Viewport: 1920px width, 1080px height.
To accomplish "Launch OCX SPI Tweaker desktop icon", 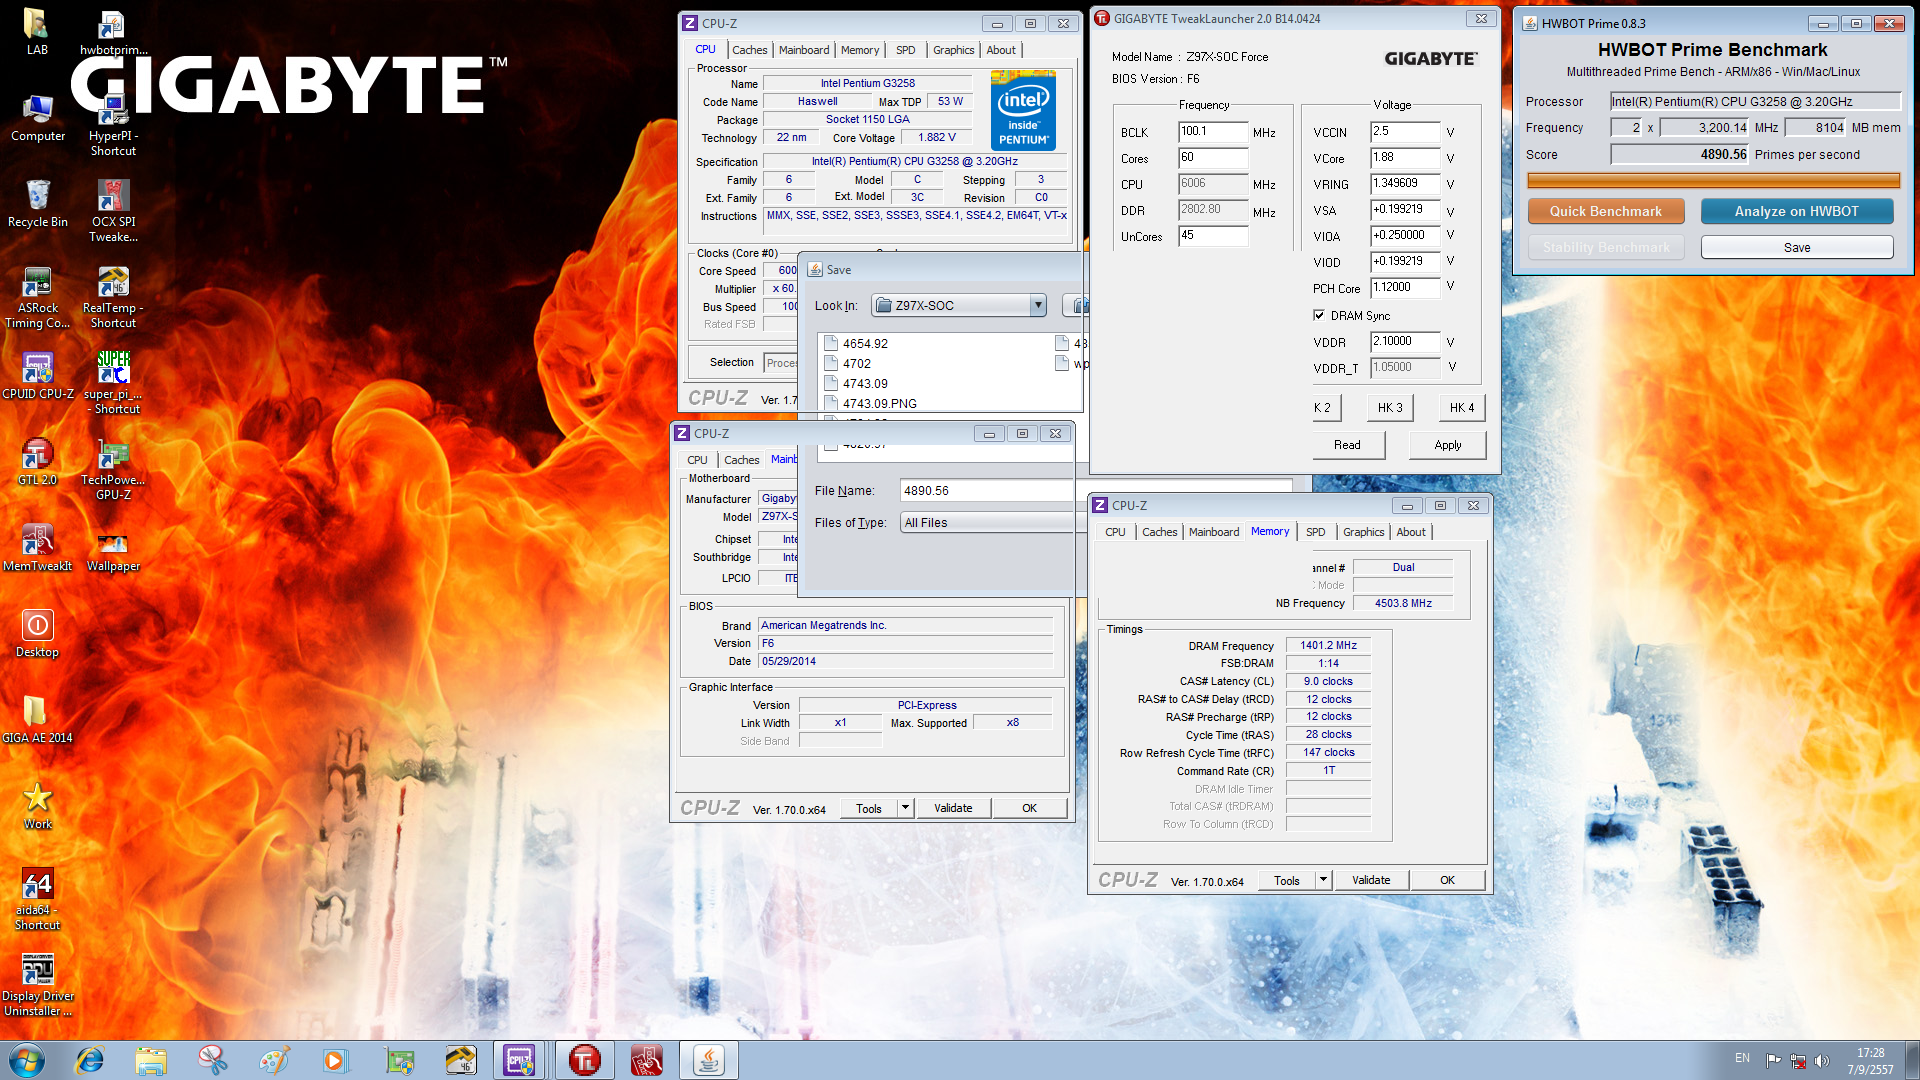I will tap(113, 211).
